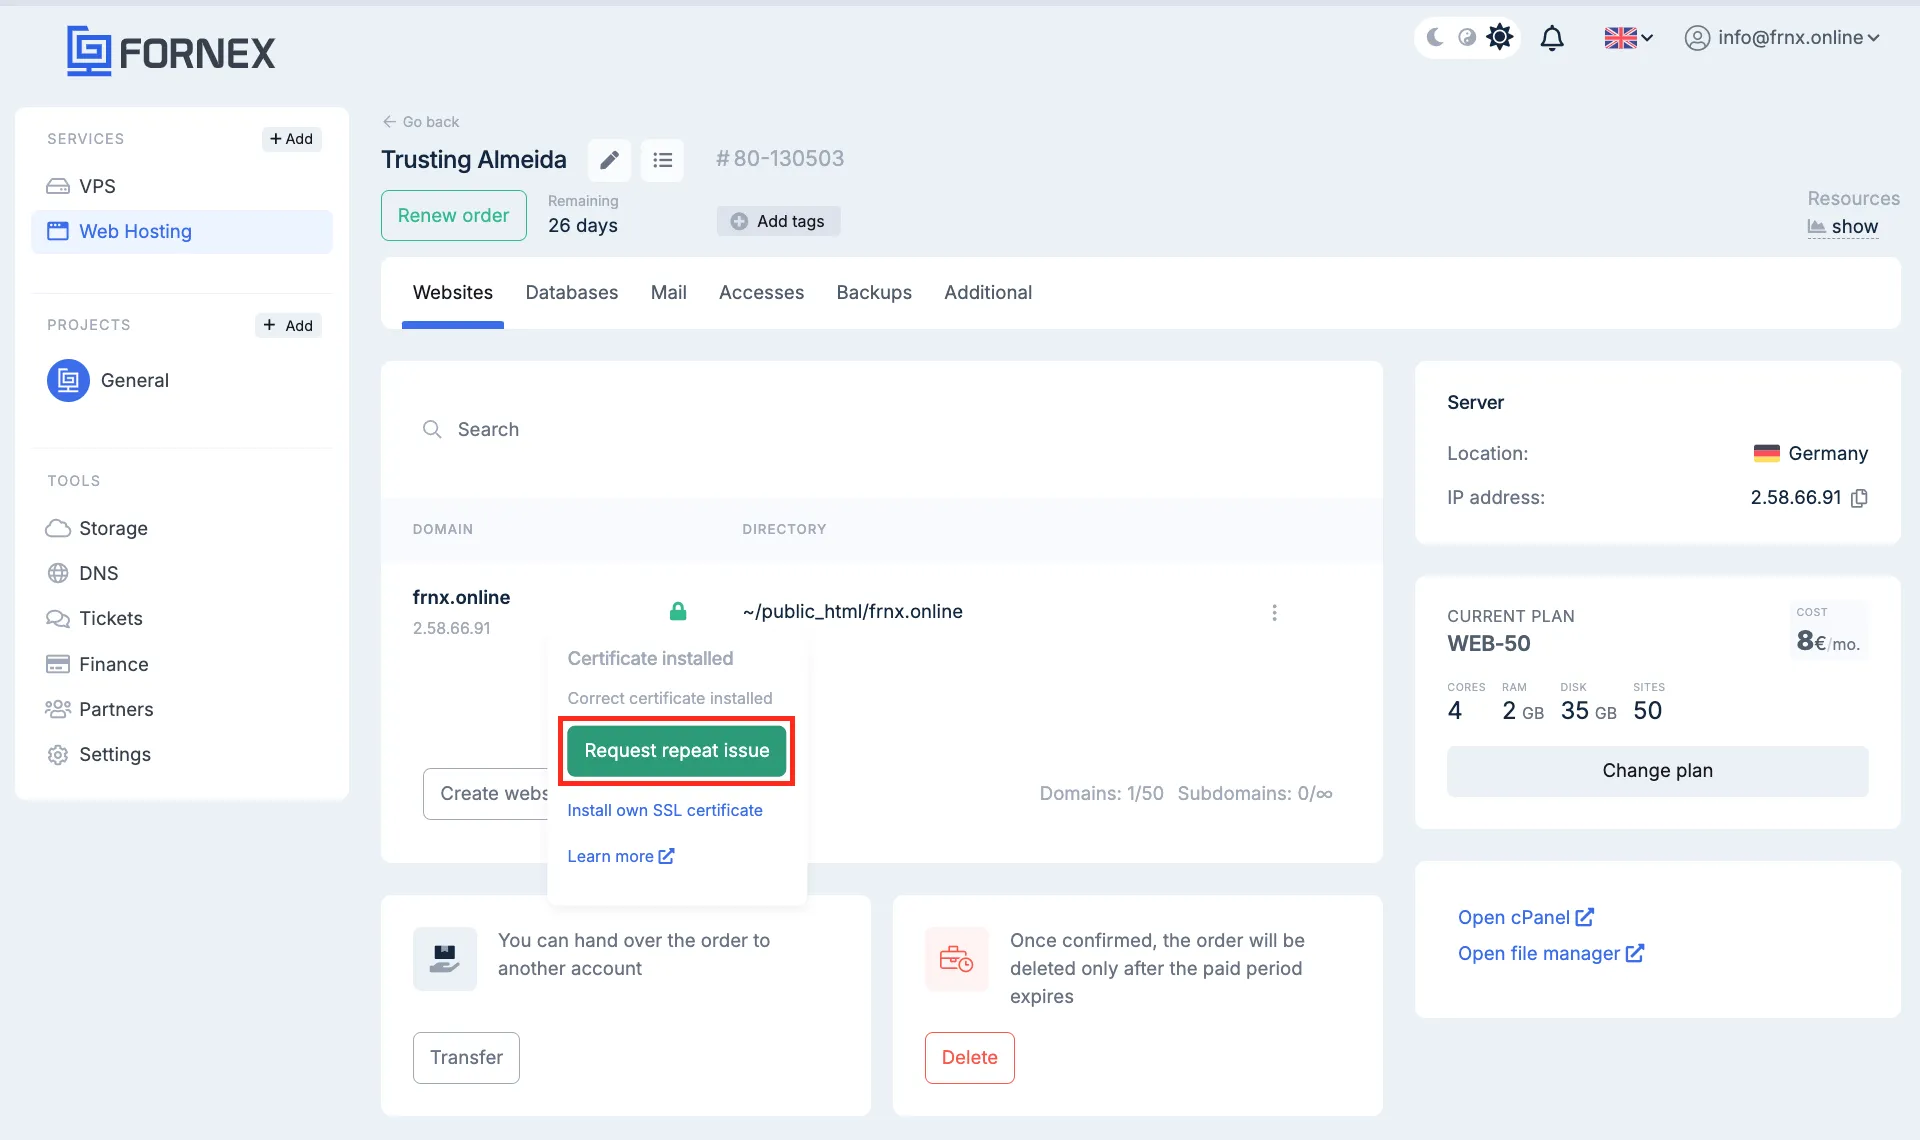Expand the language flag dropdown
The width and height of the screenshot is (1920, 1140).
pyautogui.click(x=1628, y=38)
